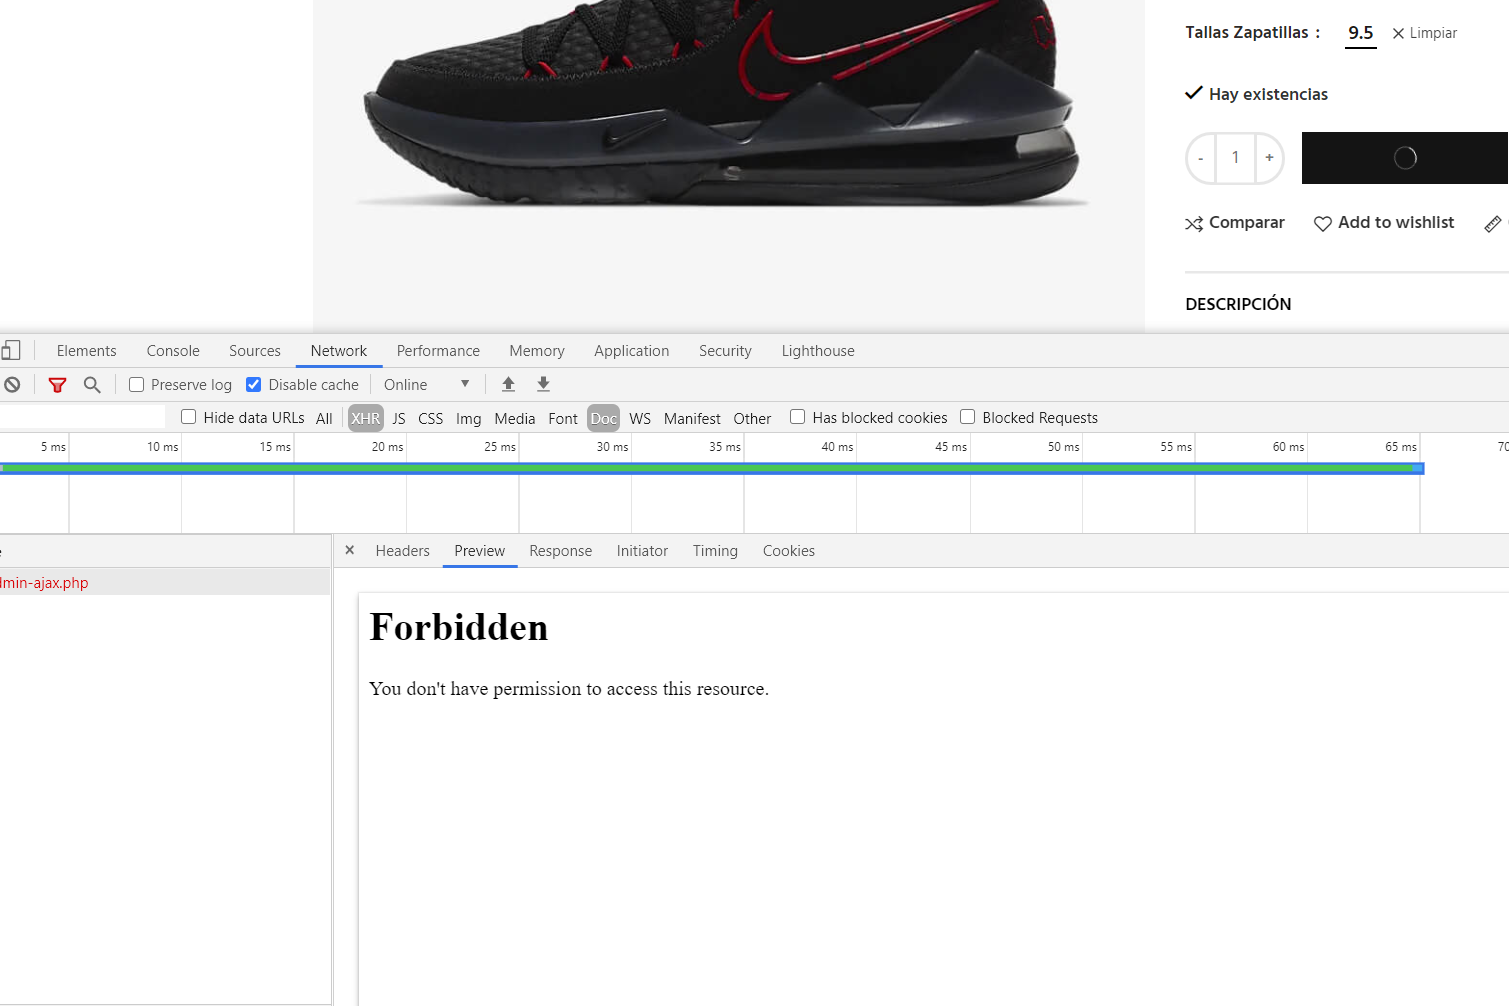Select the request Preview tab
Screen dimensions: 1509x1006
point(480,551)
